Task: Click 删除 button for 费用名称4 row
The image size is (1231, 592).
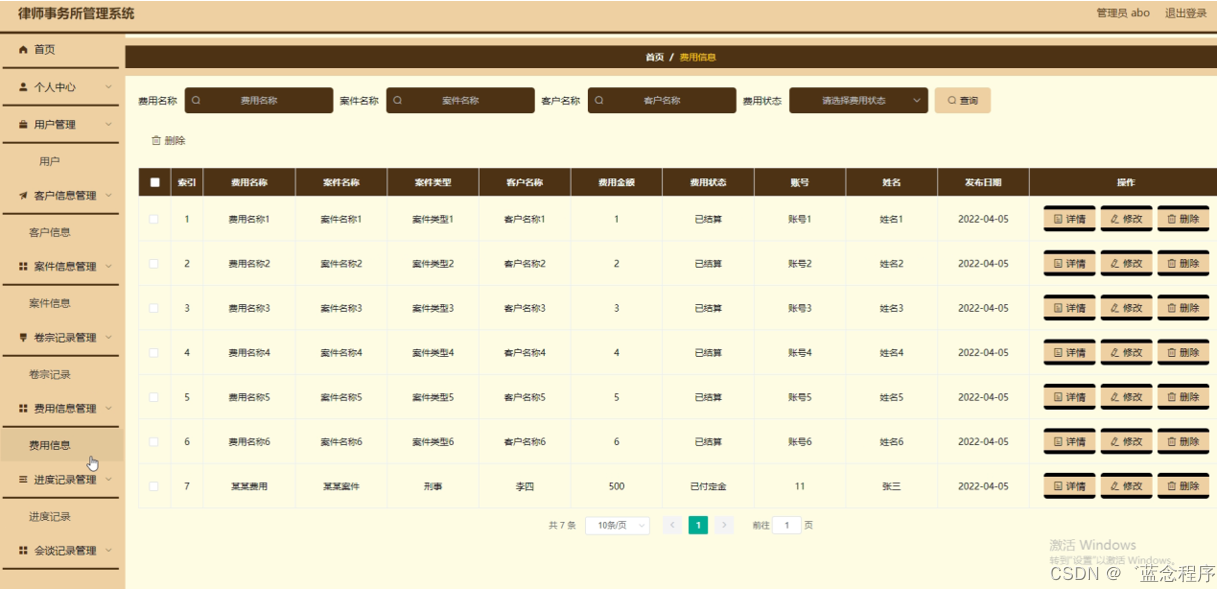Action: pos(1183,353)
